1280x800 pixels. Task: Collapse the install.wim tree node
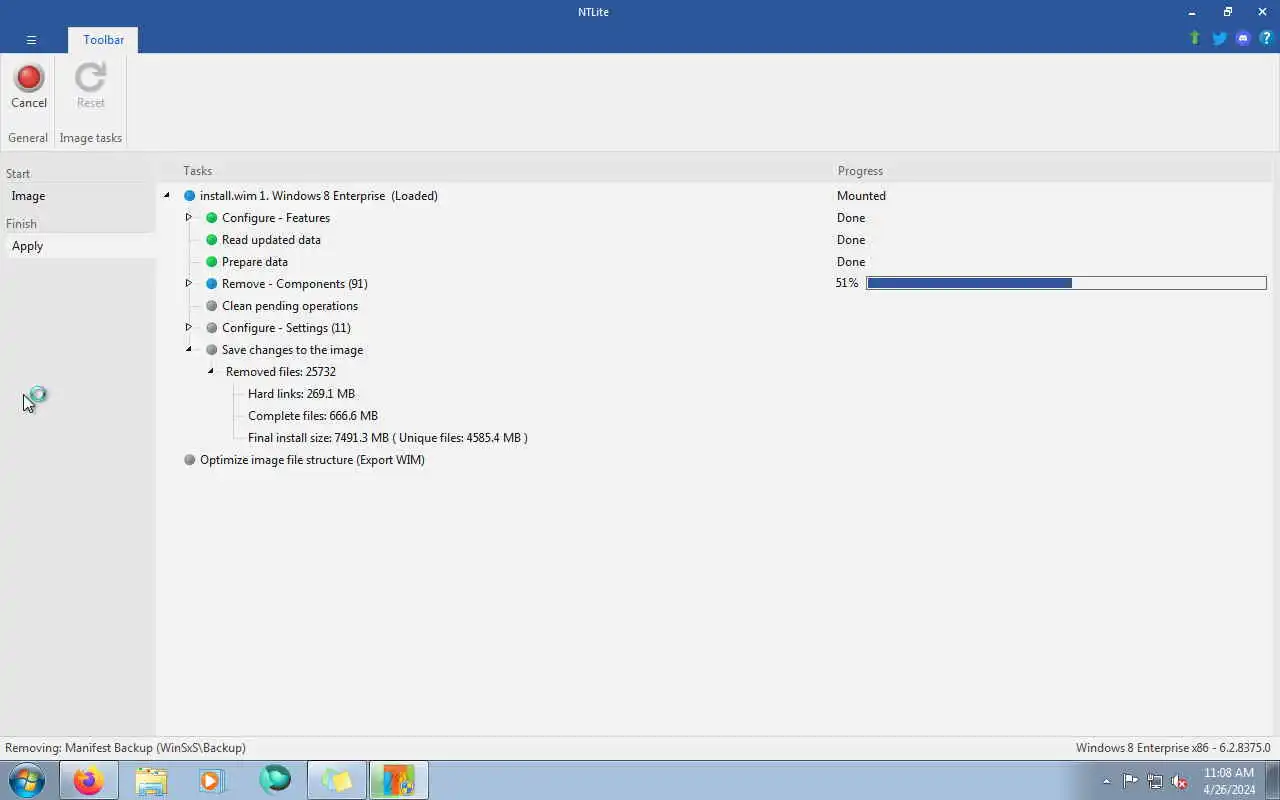(167, 196)
